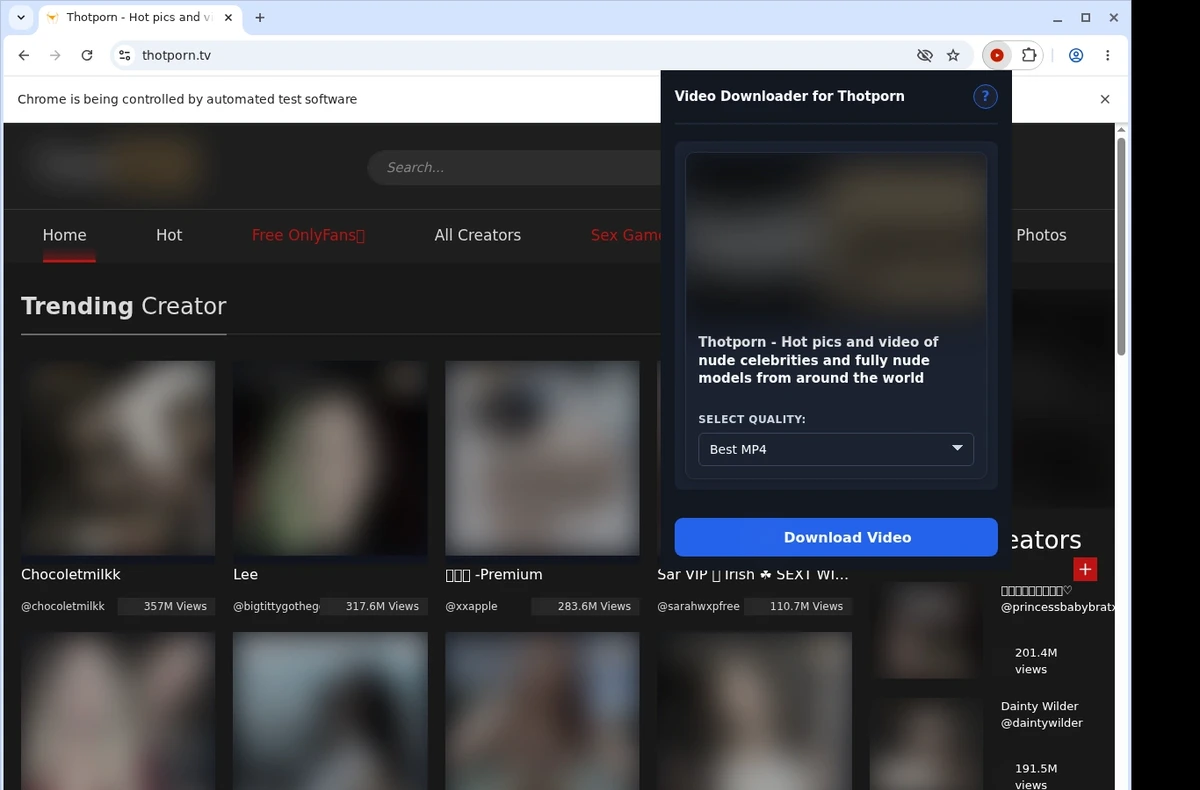This screenshot has width=1200, height=790.
Task: Click the blurred site logo in the header
Action: 117,165
